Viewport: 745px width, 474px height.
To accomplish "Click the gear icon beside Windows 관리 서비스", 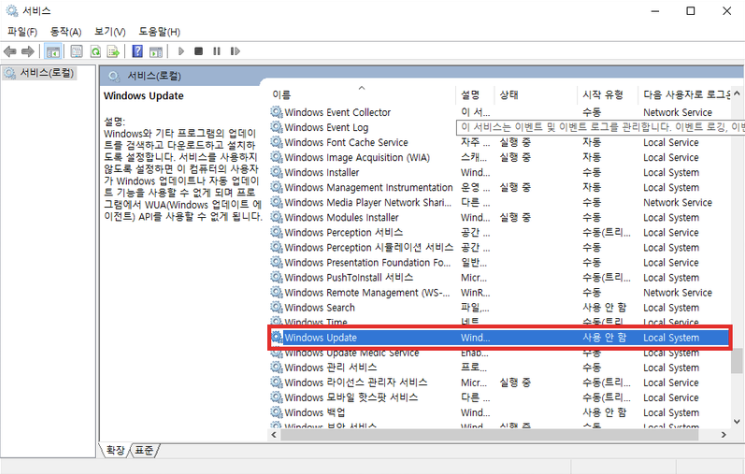I will point(277,367).
